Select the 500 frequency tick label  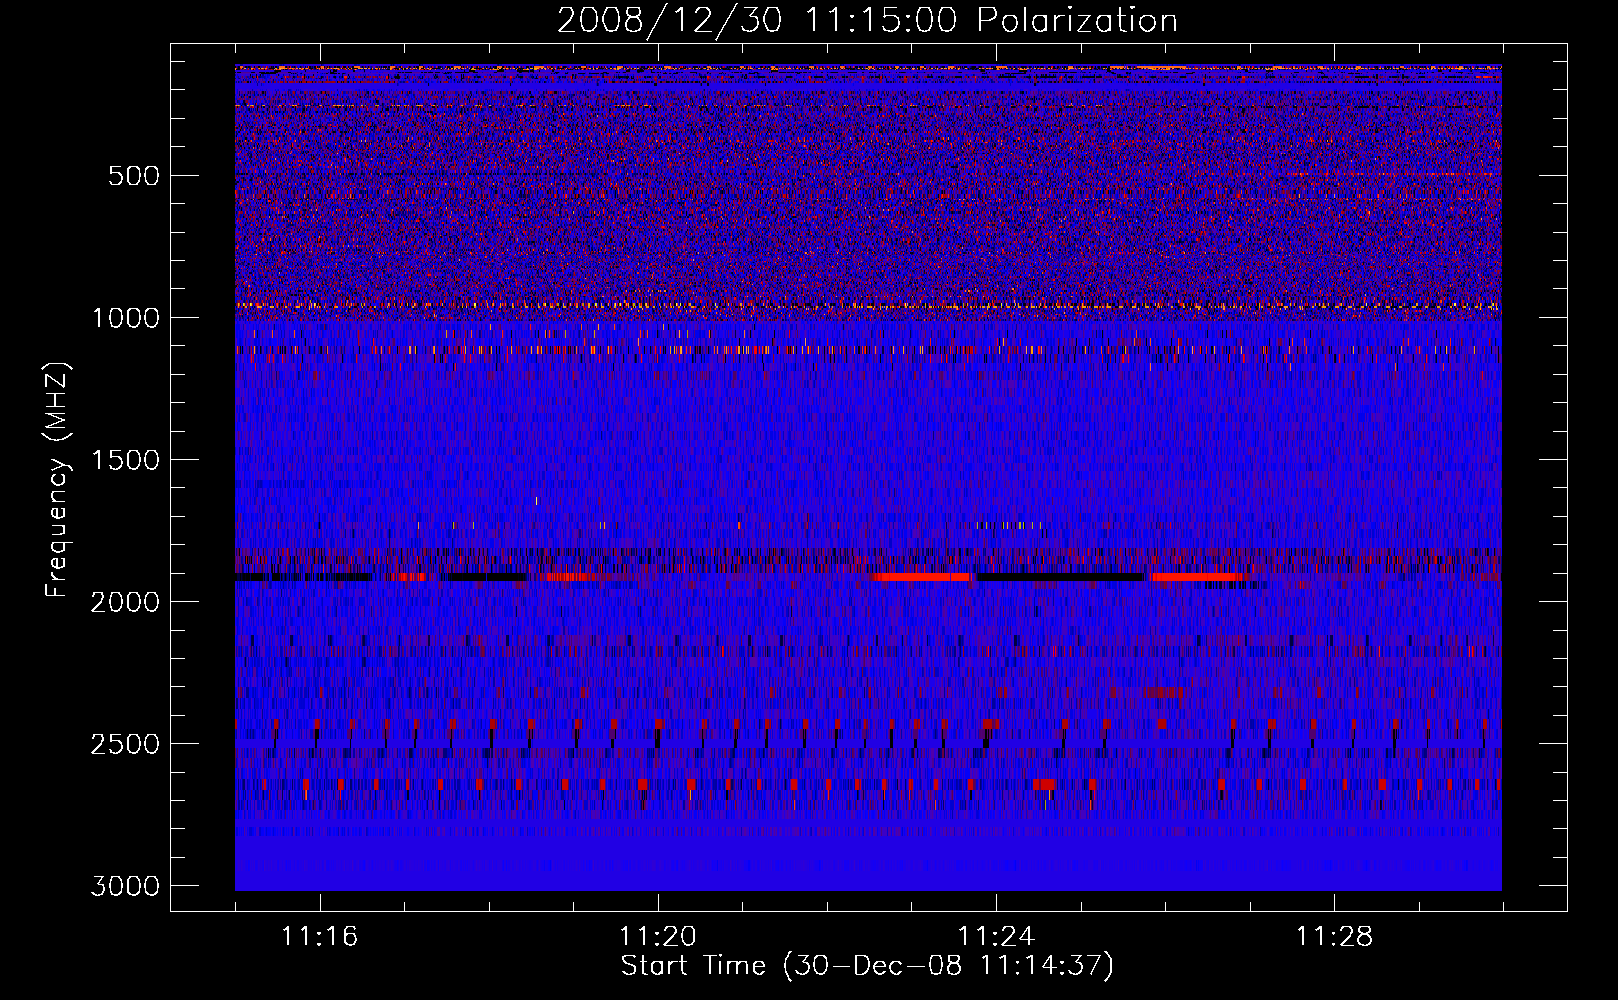coord(133,176)
